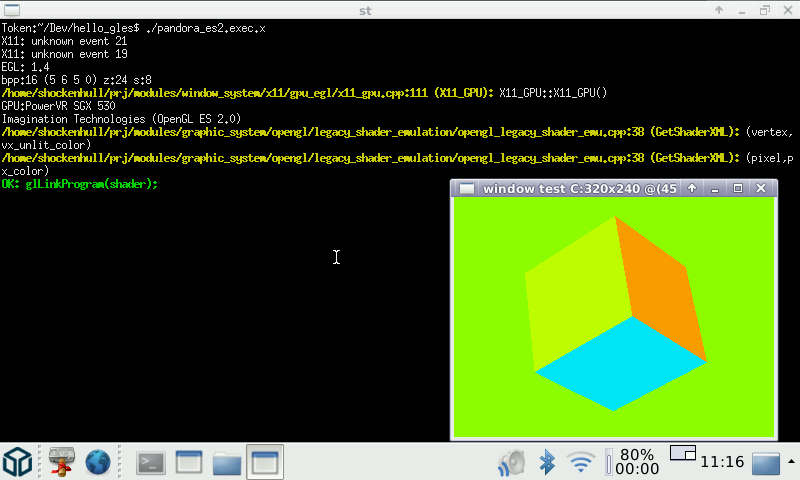Activate the highlighted window test taskbar button

(x=265, y=462)
